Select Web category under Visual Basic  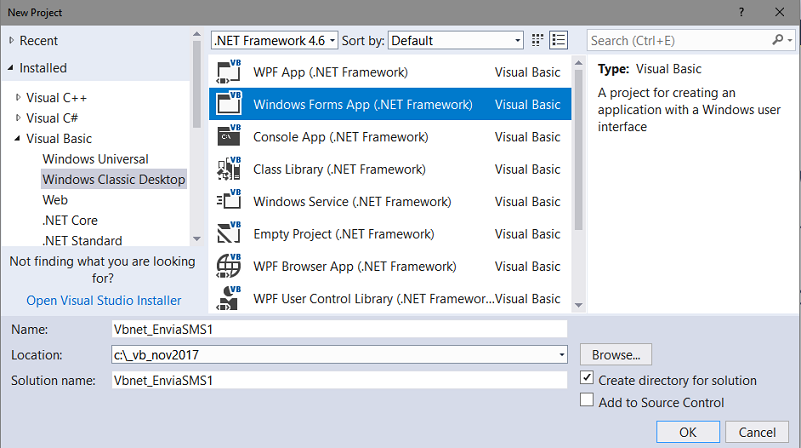(x=55, y=200)
